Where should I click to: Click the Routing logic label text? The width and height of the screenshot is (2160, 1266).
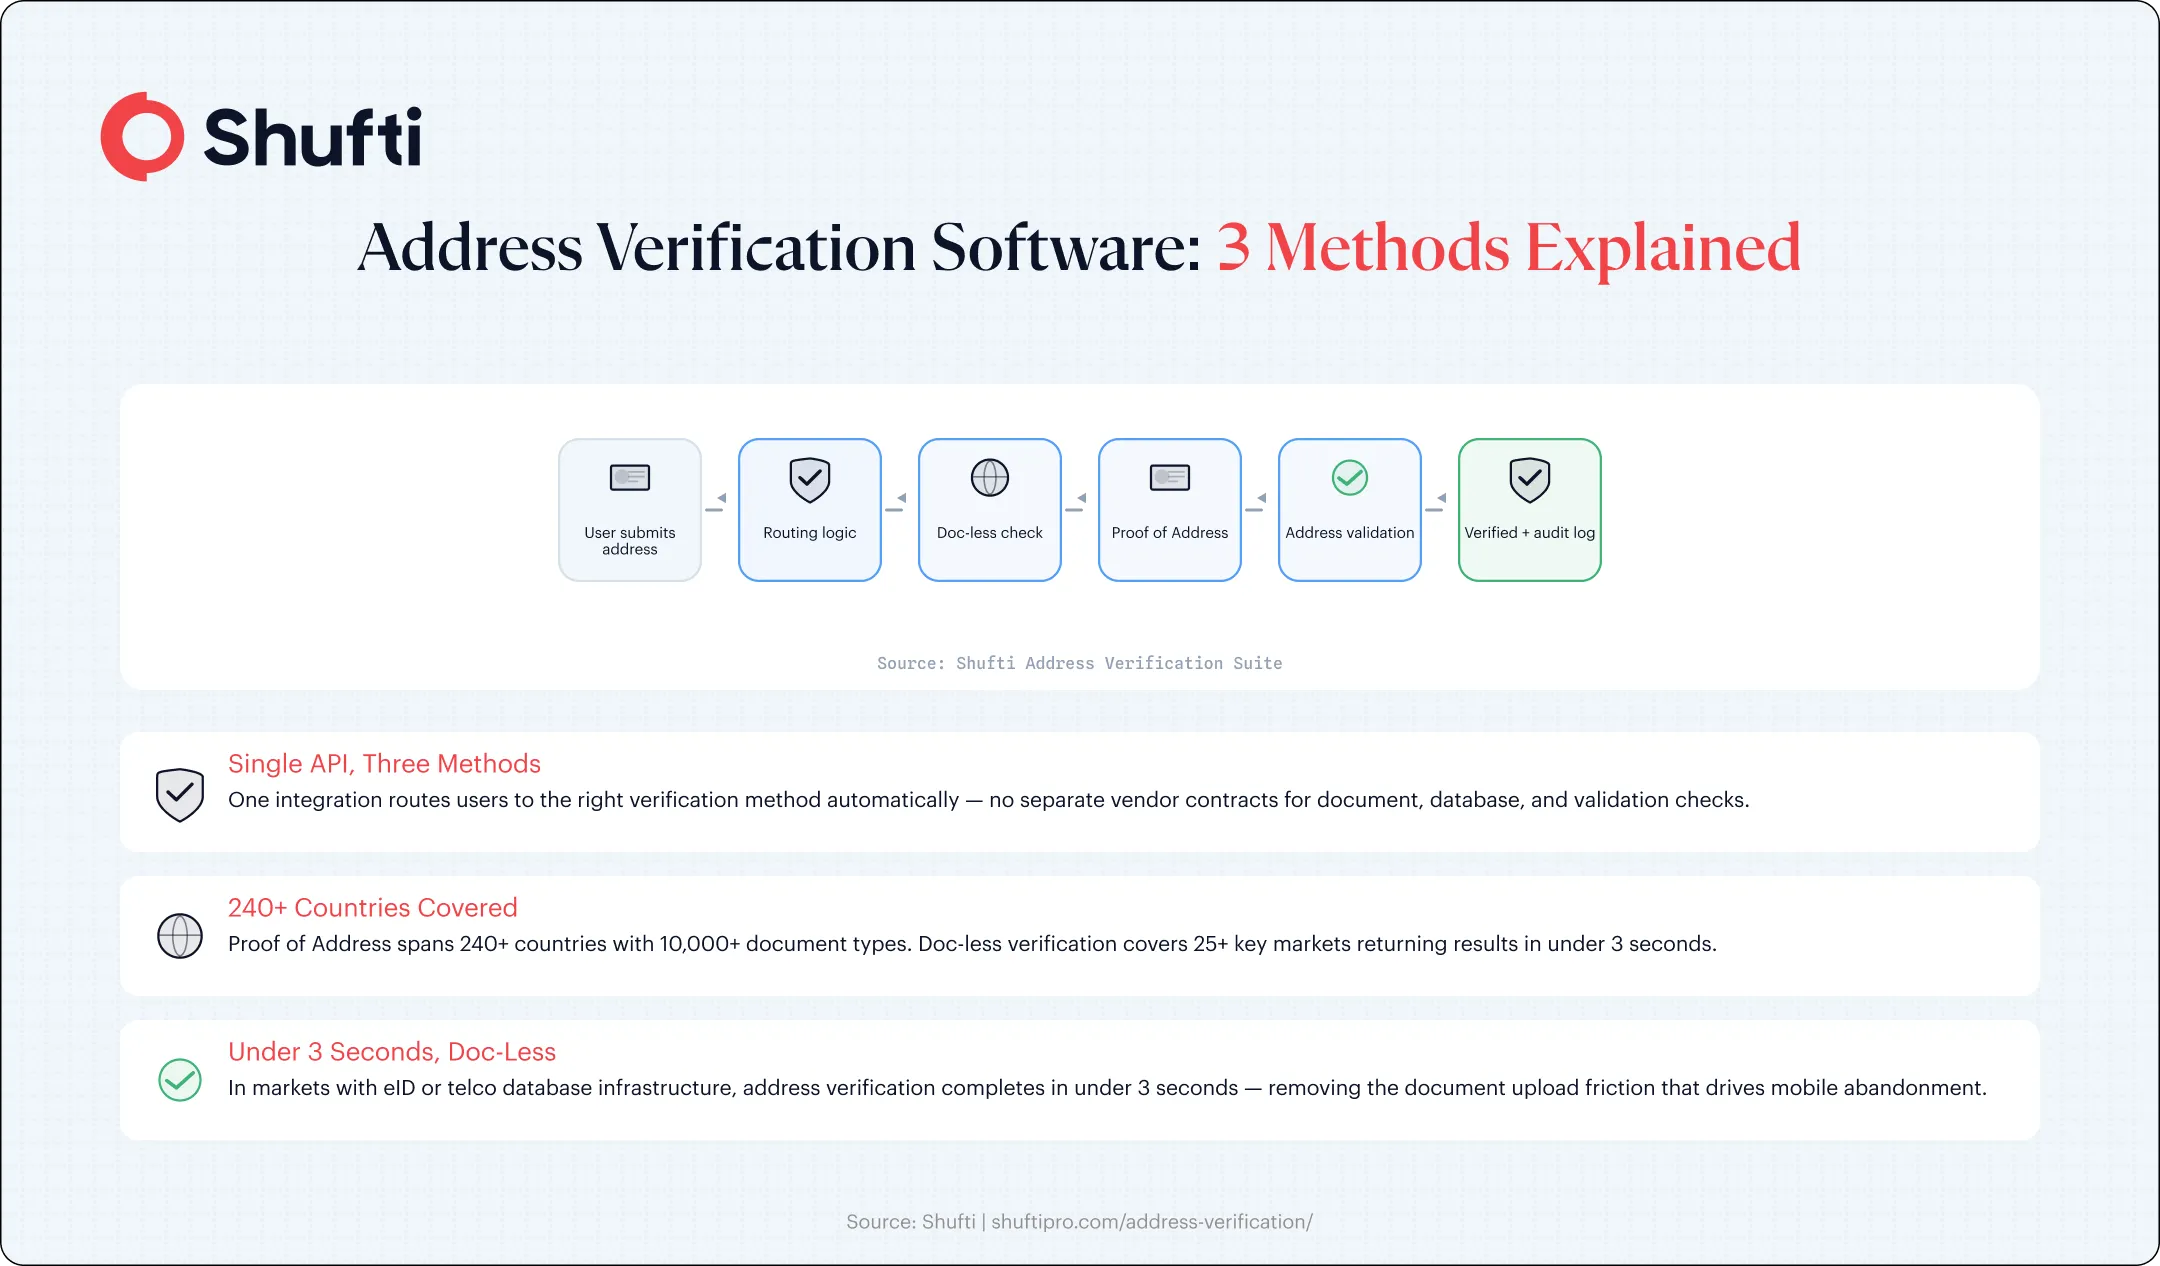point(810,533)
